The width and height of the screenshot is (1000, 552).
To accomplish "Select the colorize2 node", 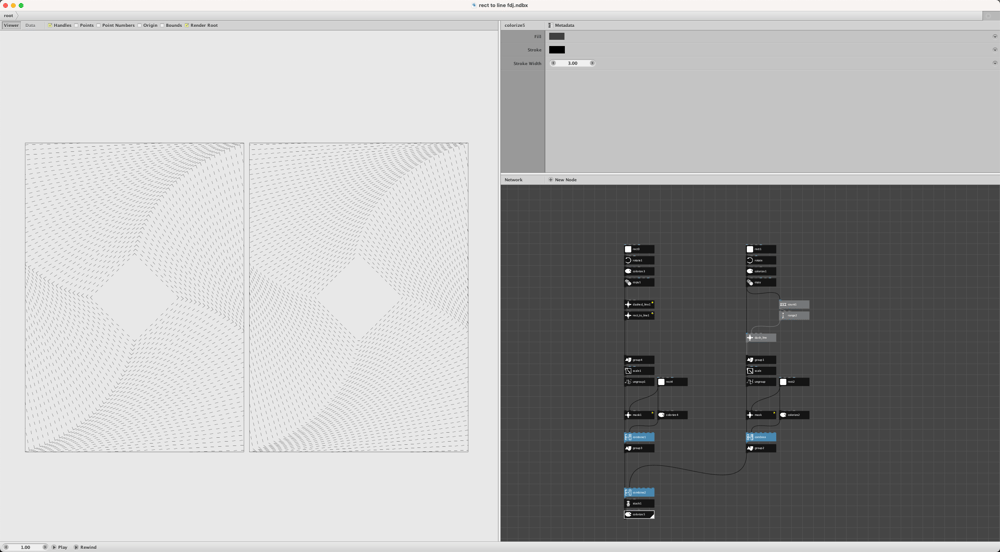I will pyautogui.click(x=794, y=415).
